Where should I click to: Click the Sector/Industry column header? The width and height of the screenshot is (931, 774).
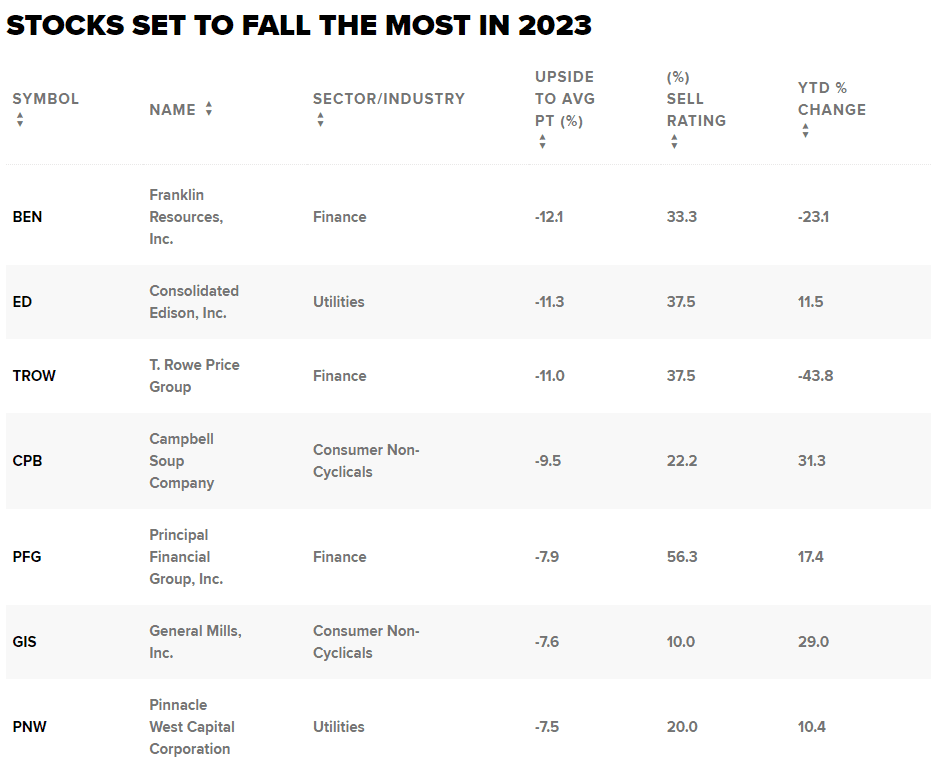(388, 99)
